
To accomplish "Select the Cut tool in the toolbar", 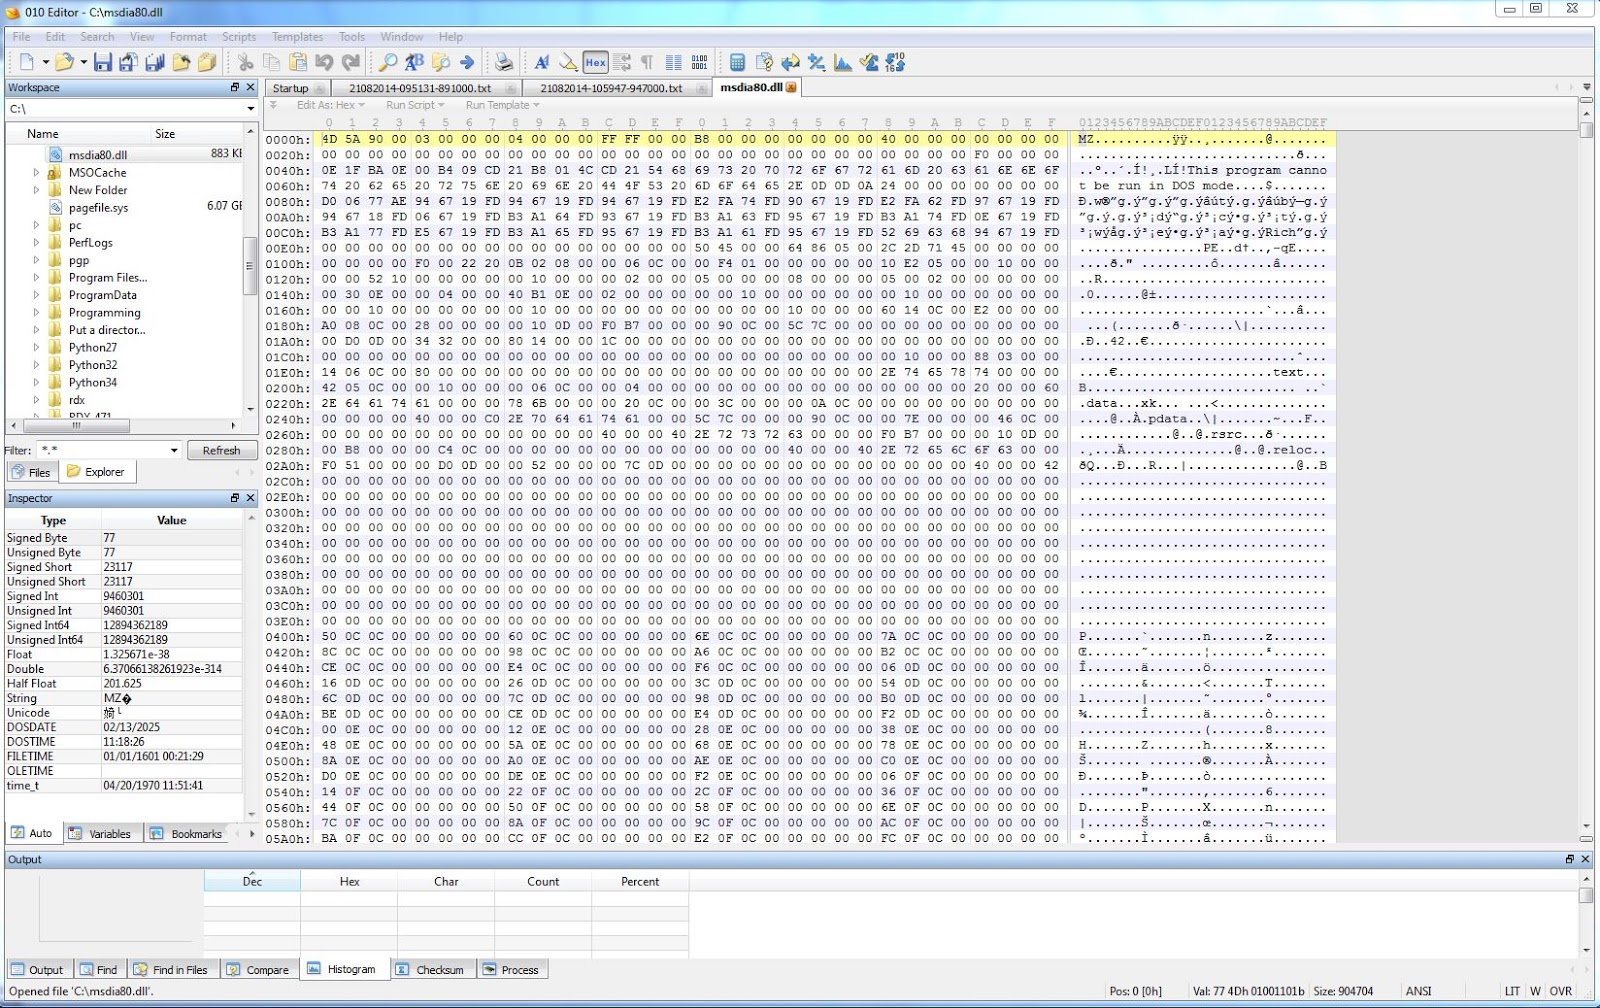I will click(x=245, y=62).
